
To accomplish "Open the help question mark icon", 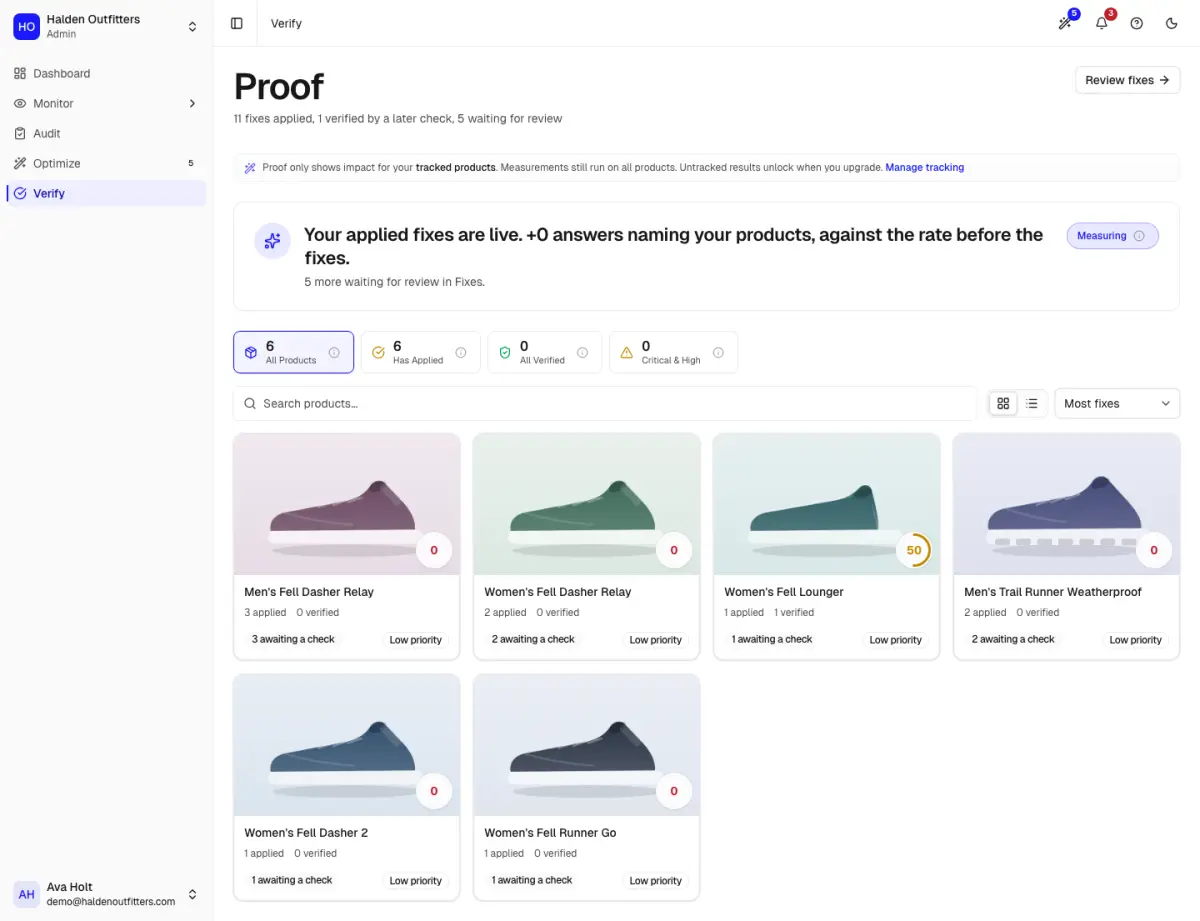I will coord(1137,23).
